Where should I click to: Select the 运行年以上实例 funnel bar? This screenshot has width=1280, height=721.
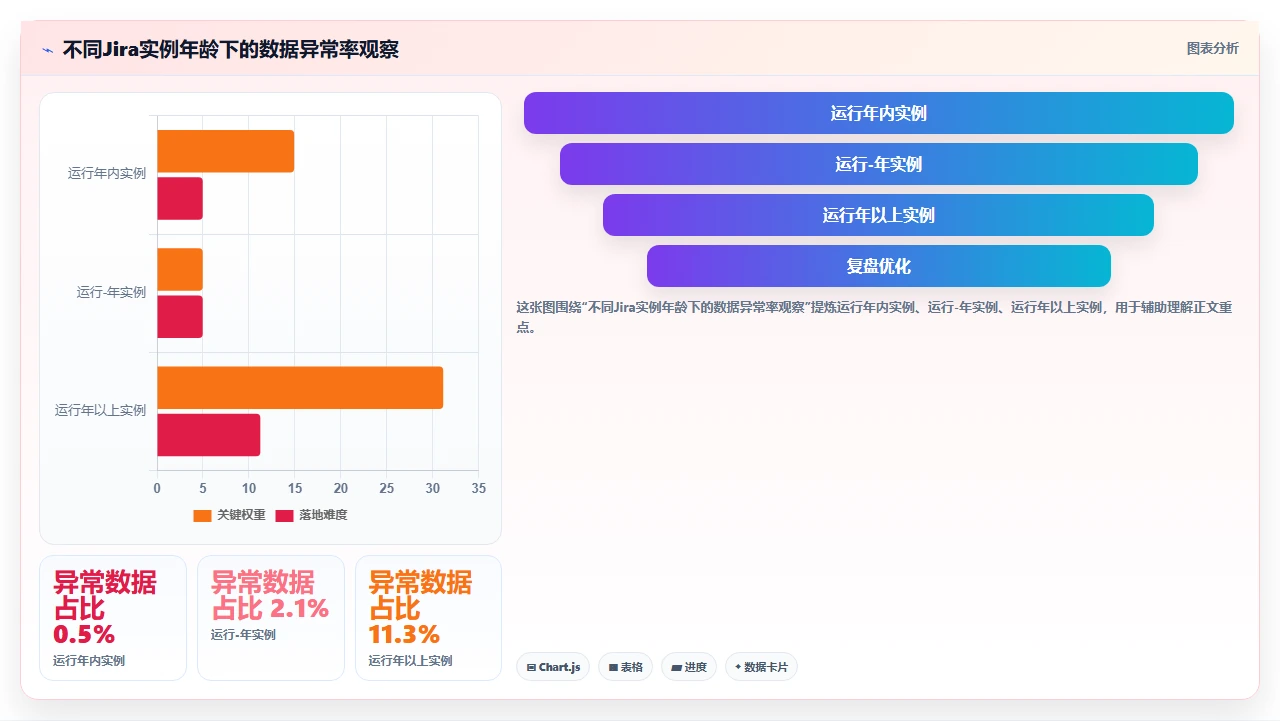pos(878,215)
